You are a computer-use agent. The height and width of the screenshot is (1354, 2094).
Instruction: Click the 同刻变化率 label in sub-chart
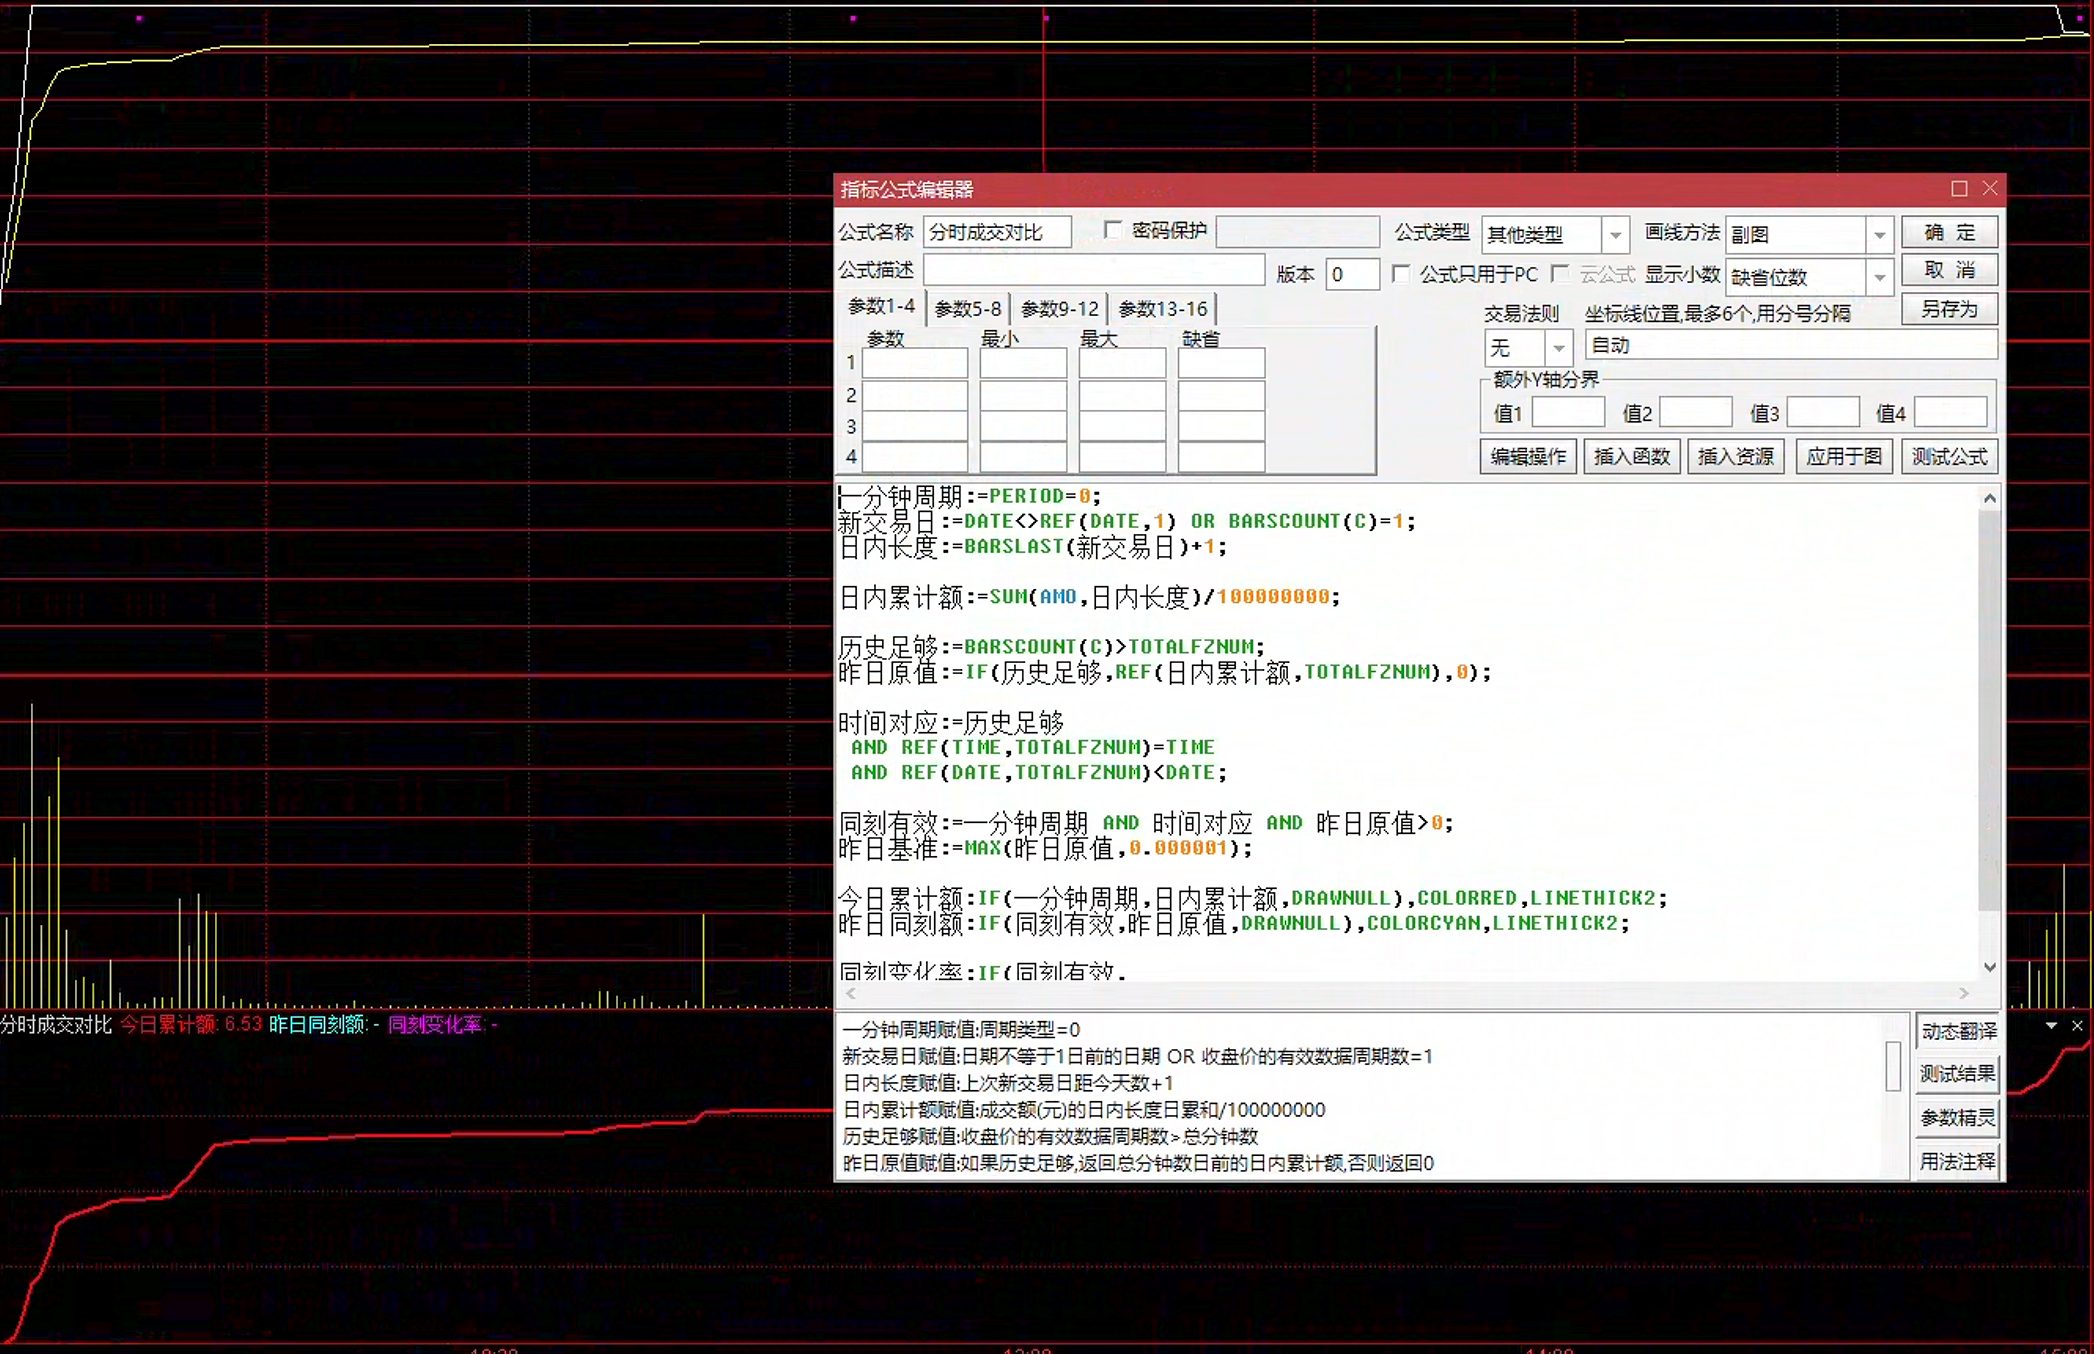point(442,1025)
